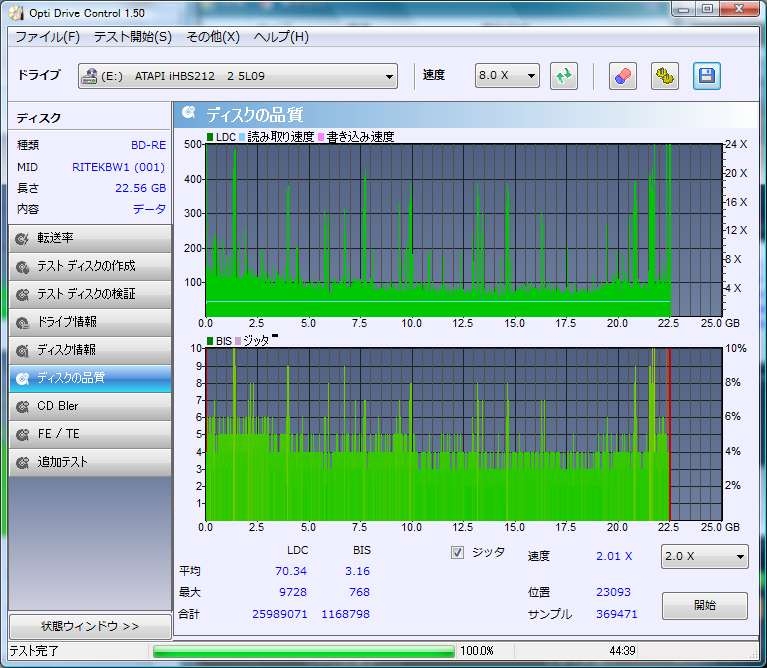Open the ヘルプ(H) menu
The image size is (767, 668).
(281, 37)
